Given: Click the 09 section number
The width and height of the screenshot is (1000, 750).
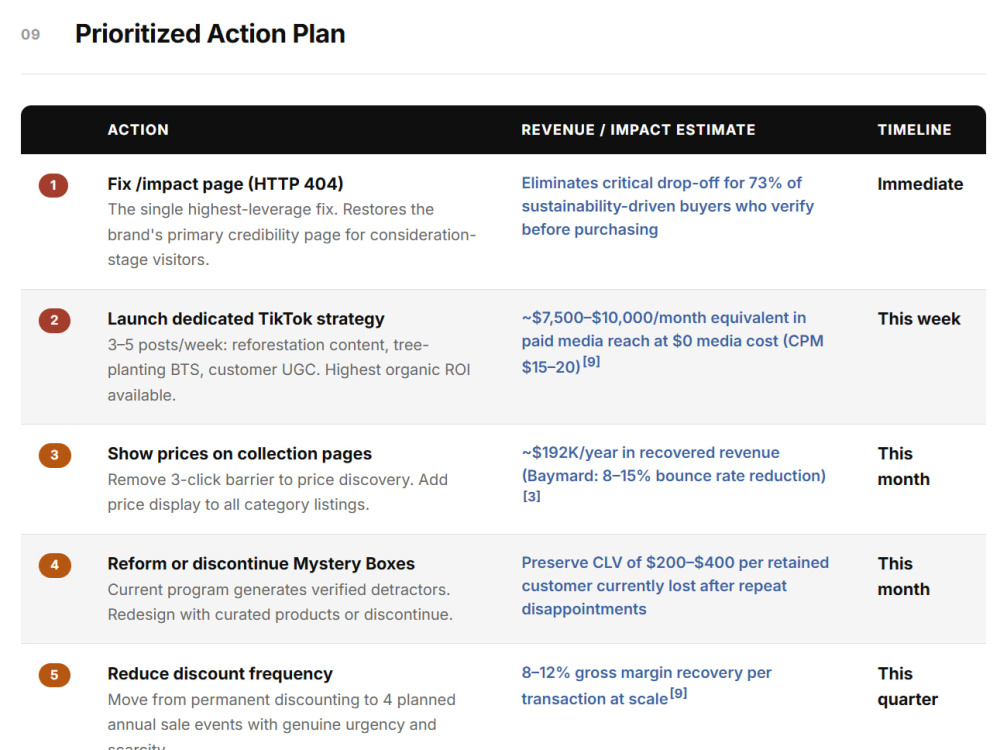Looking at the screenshot, I should point(30,34).
